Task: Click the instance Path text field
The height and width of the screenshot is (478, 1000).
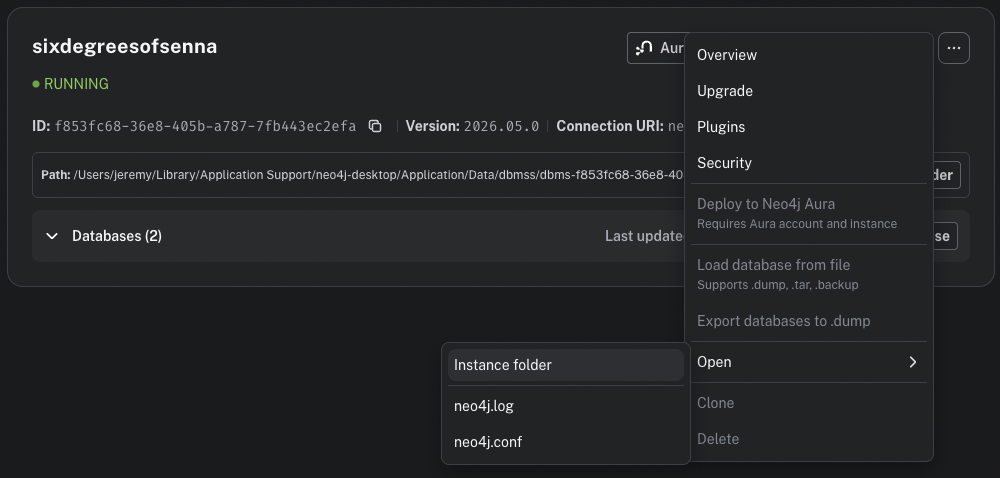Action: 362,175
